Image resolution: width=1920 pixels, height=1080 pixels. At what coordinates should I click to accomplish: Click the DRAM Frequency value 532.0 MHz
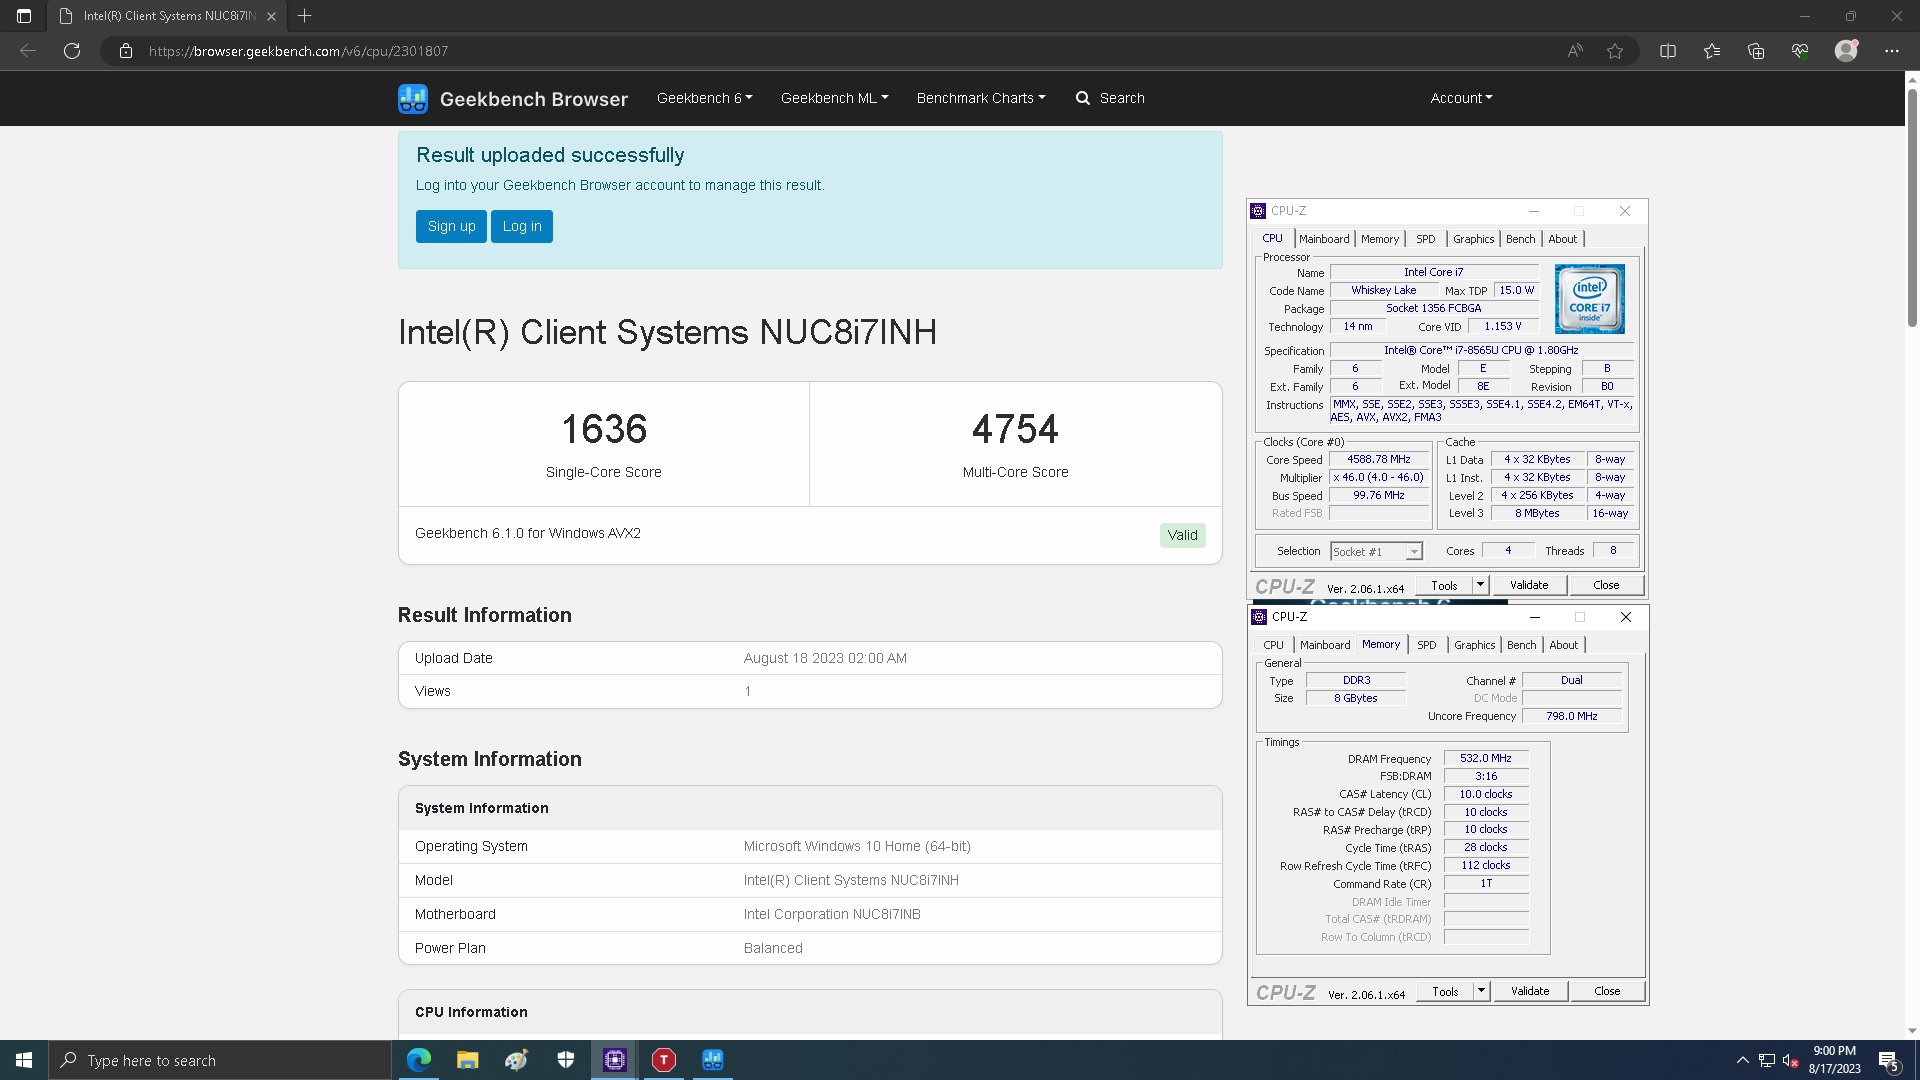tap(1485, 759)
